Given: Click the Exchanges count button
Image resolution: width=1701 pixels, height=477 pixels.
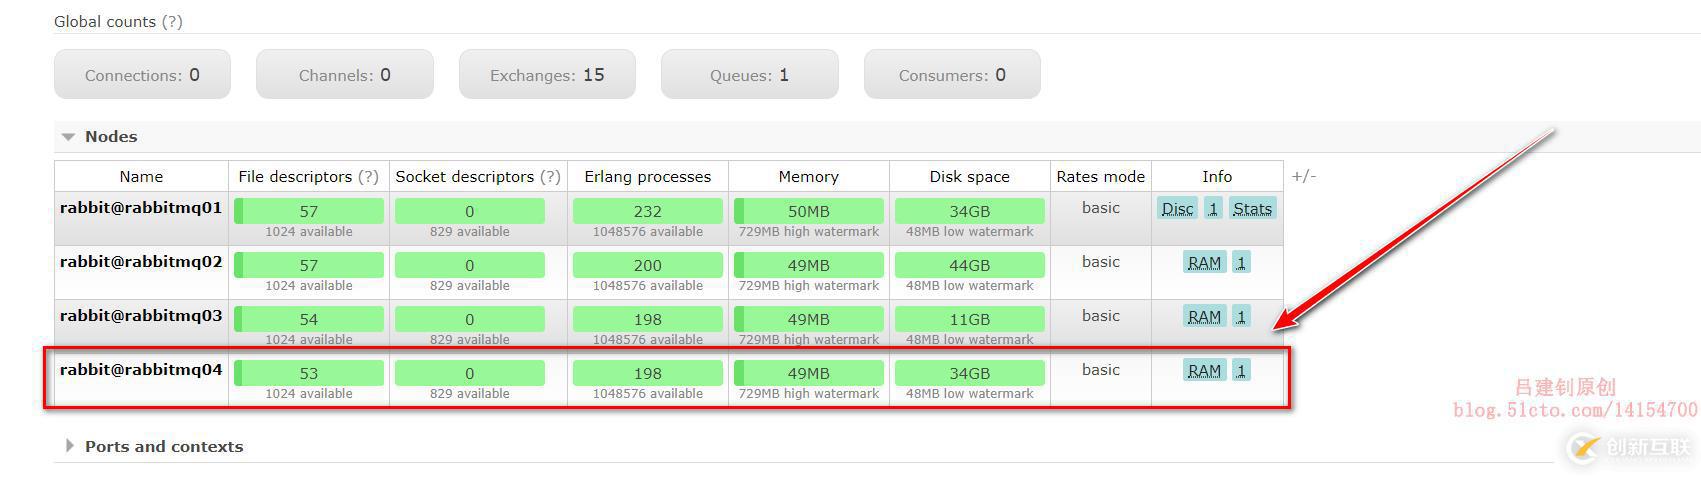Looking at the screenshot, I should pos(547,75).
